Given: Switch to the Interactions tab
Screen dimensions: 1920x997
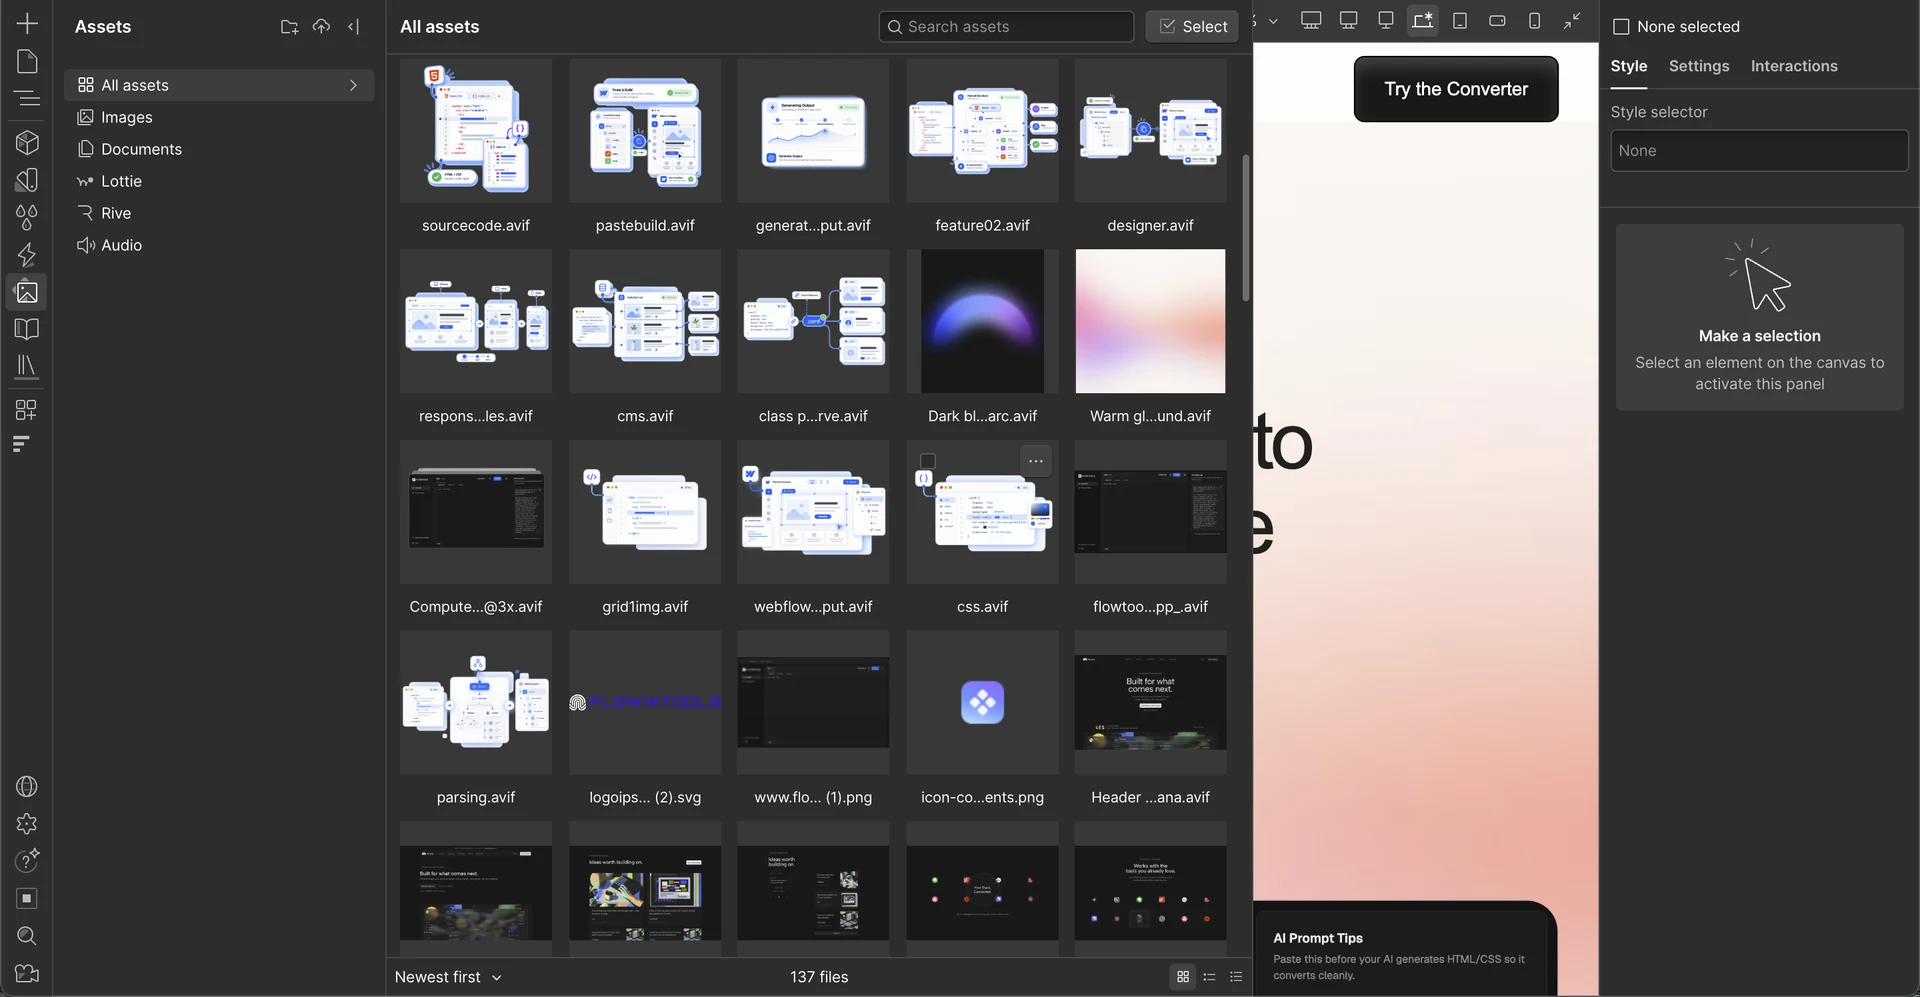Looking at the screenshot, I should click(x=1794, y=66).
